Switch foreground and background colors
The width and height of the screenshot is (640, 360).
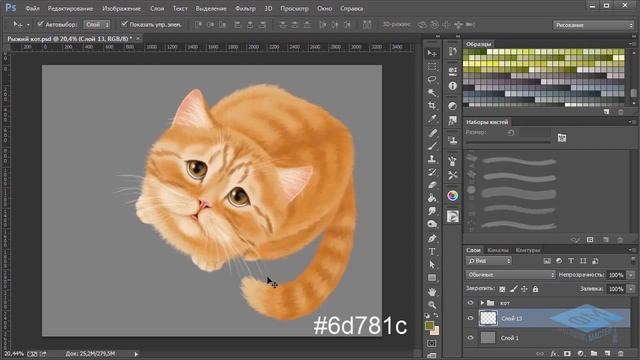436,316
